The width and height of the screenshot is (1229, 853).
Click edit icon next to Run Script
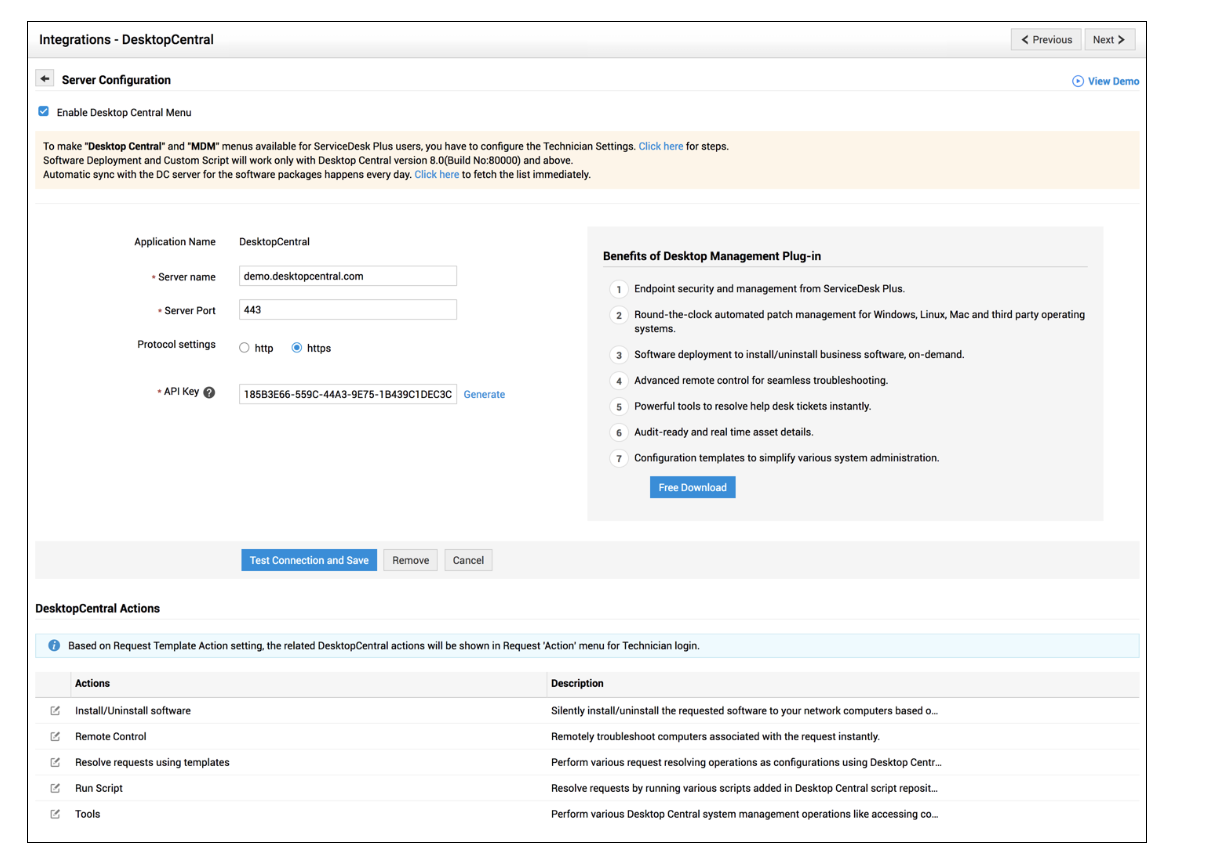pyautogui.click(x=56, y=789)
